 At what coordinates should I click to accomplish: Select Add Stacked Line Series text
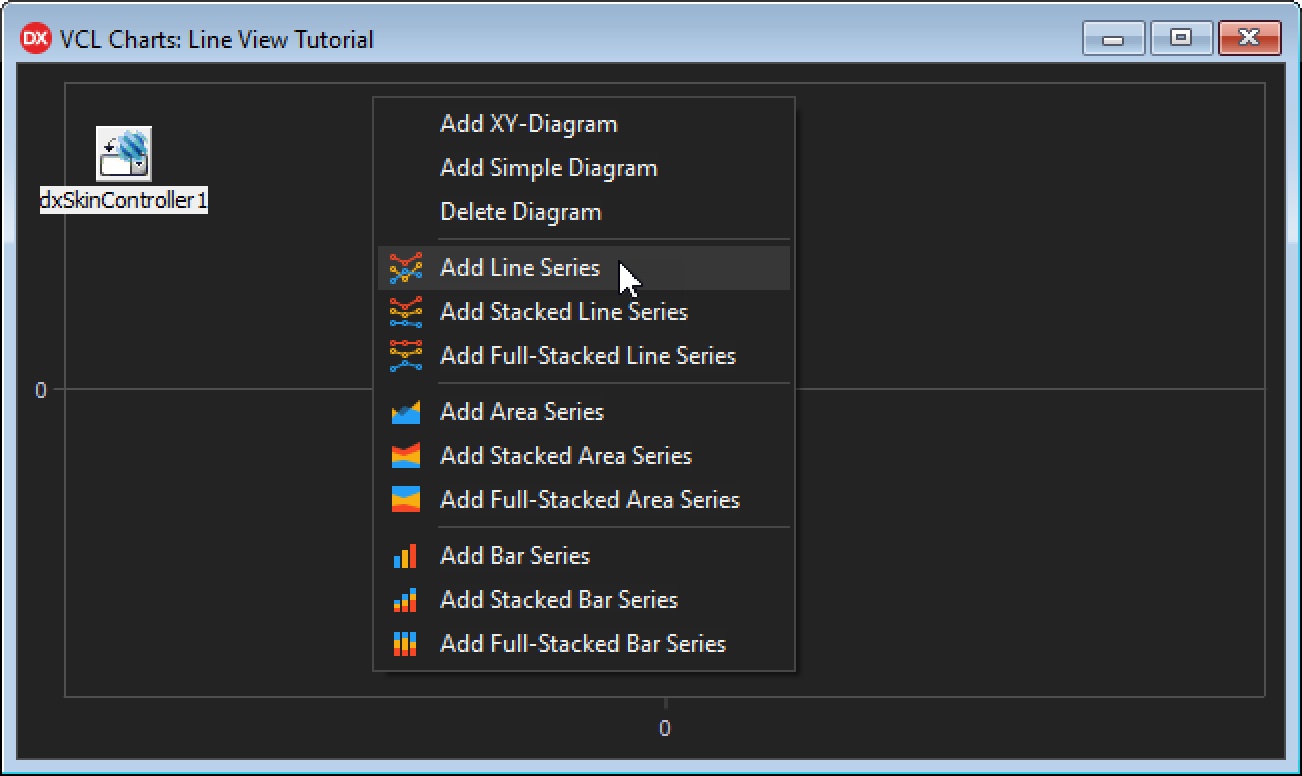click(563, 312)
